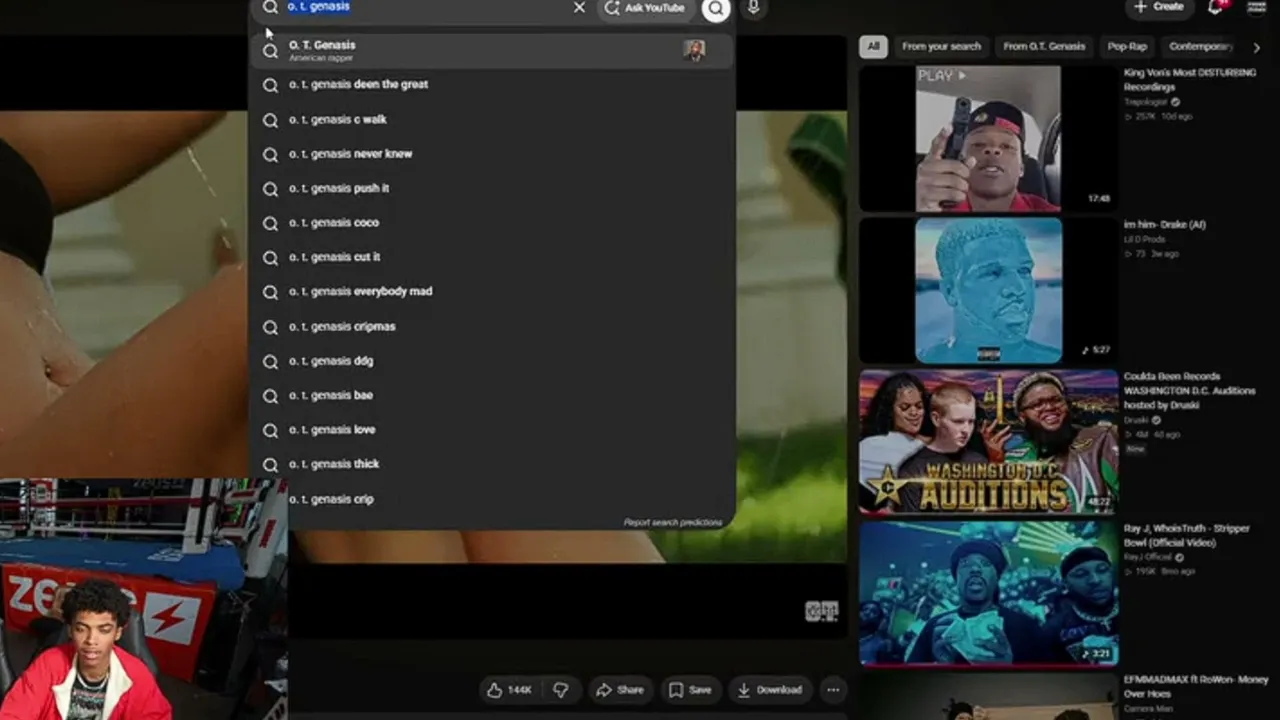
Task: Click the search icon beside "coco" suggestion
Action: pyautogui.click(x=270, y=223)
